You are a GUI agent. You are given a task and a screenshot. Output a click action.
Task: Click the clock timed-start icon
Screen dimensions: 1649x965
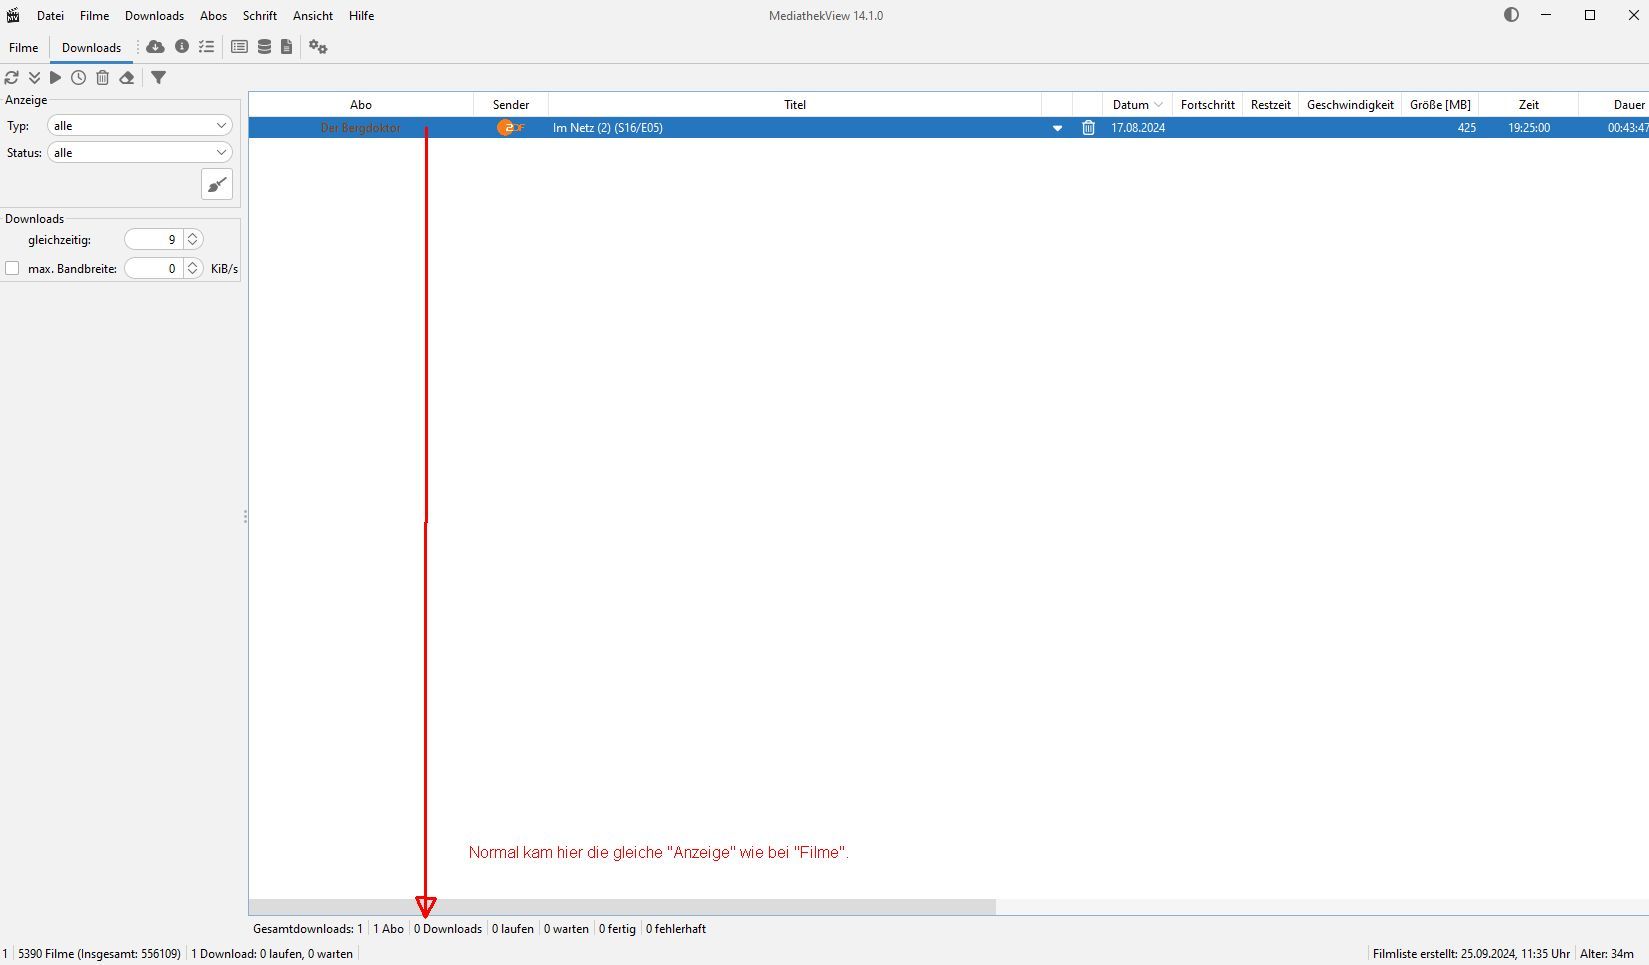coord(78,77)
